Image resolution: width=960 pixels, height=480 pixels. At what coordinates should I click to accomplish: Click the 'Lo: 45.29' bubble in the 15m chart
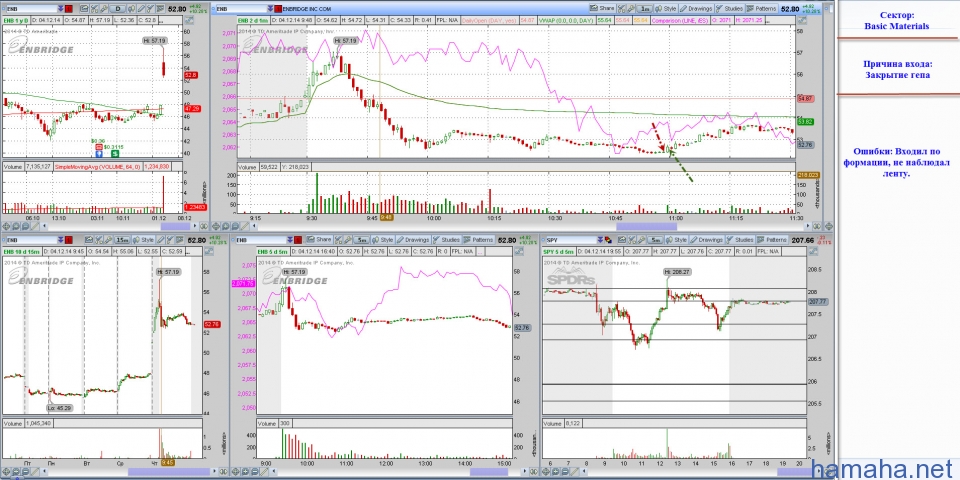(x=59, y=408)
